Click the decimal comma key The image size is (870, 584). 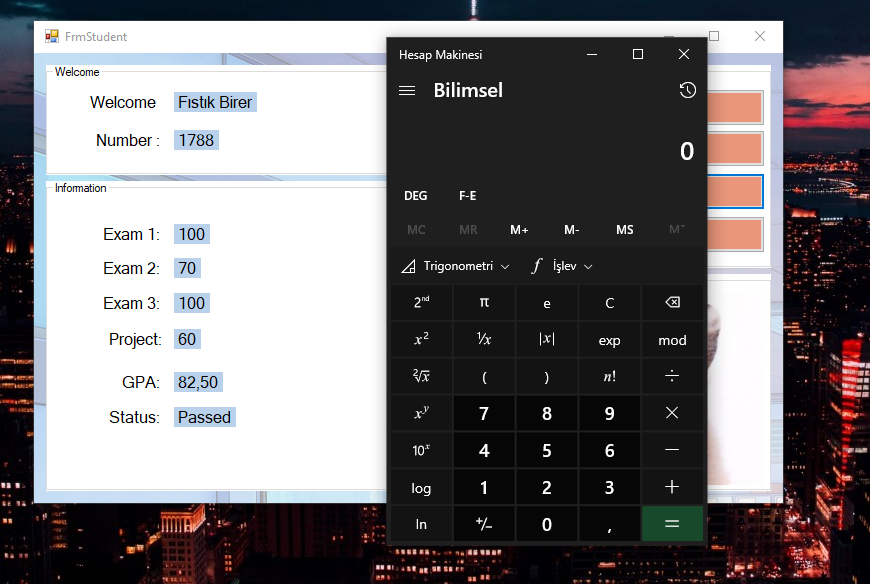tap(609, 524)
